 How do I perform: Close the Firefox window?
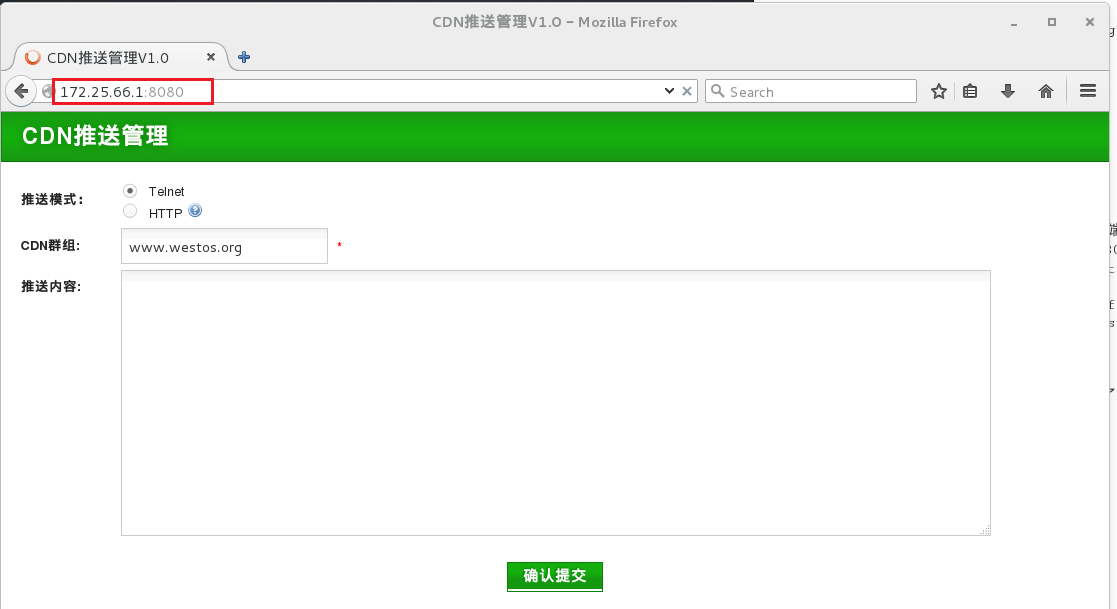[x=1090, y=23]
